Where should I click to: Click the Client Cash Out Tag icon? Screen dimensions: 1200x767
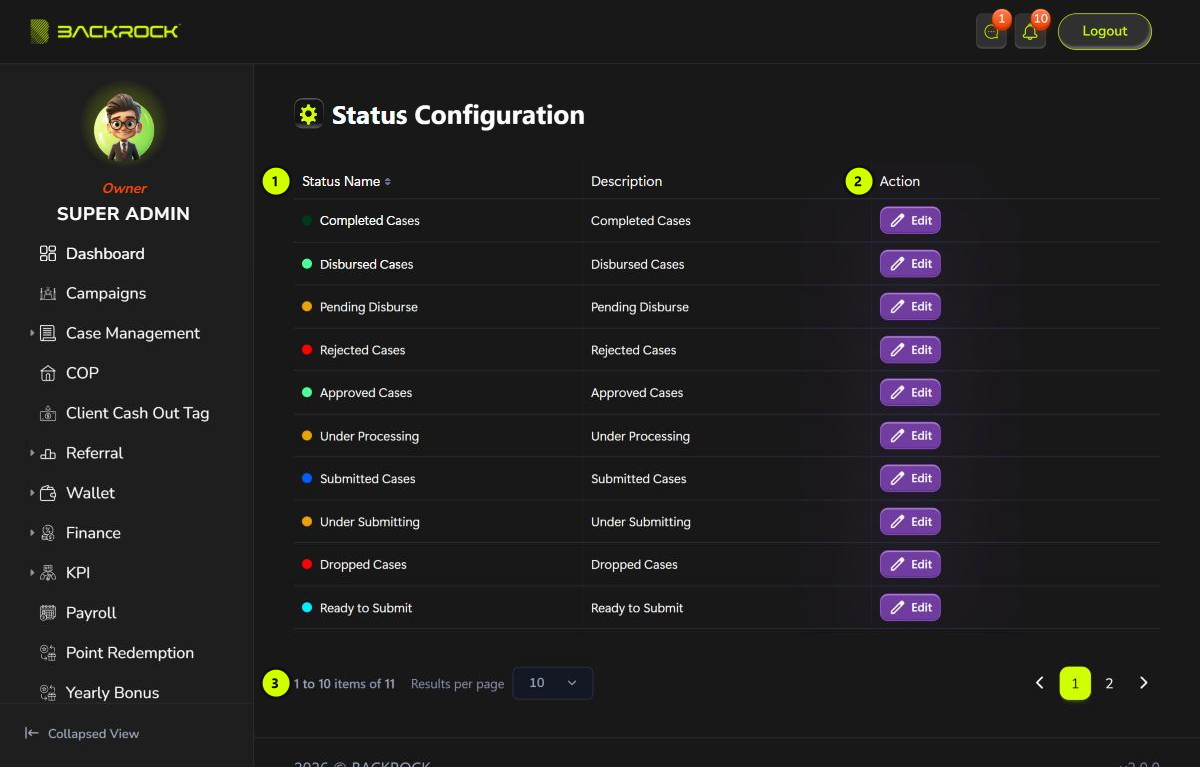click(48, 414)
